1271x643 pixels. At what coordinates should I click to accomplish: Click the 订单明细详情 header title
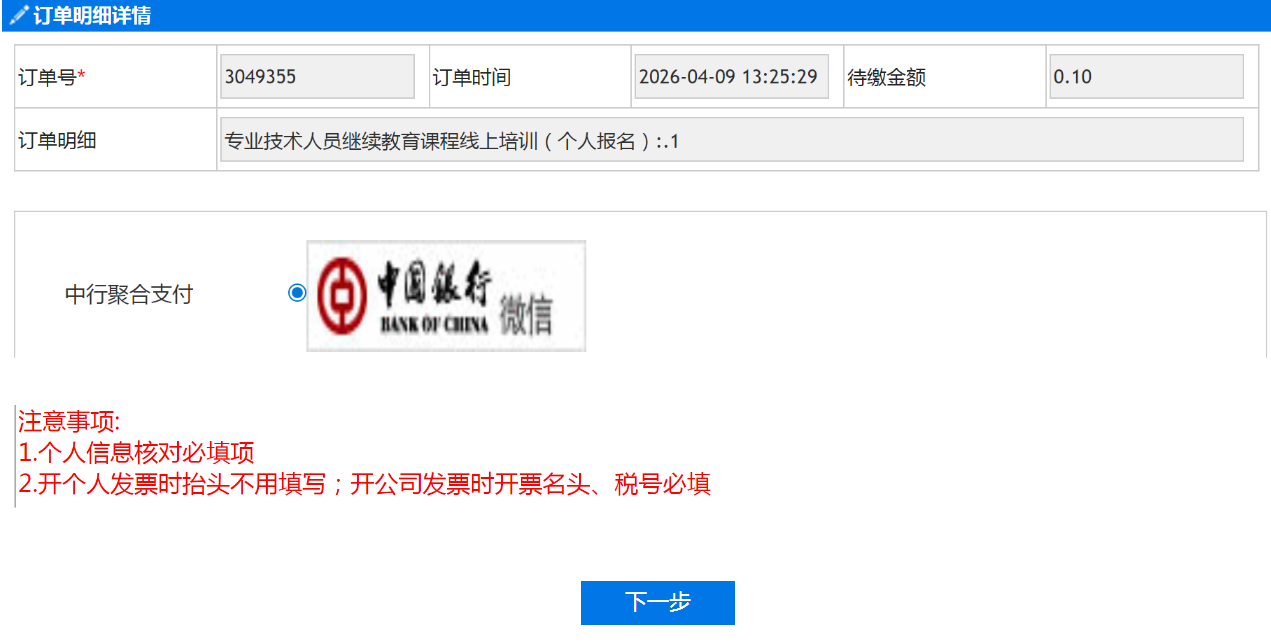(x=92, y=16)
